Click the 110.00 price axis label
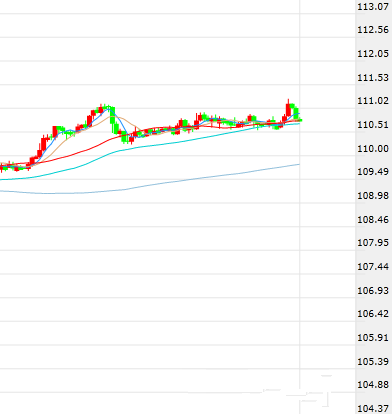The image size is (392, 414). pos(373,148)
